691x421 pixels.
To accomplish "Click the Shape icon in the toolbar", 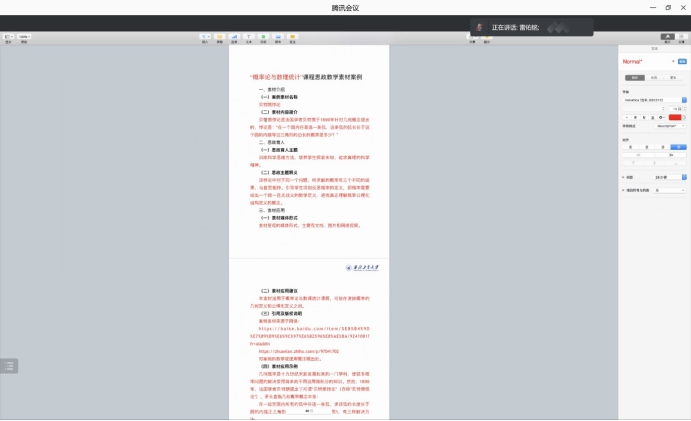I will click(x=263, y=37).
